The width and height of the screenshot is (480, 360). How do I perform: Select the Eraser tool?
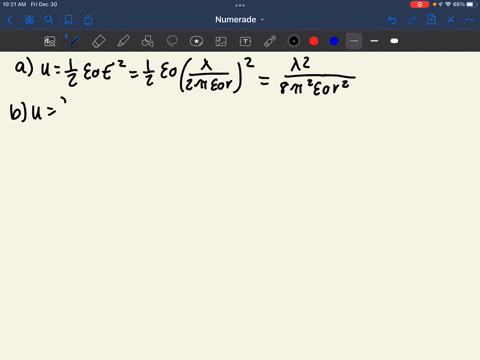(98, 41)
